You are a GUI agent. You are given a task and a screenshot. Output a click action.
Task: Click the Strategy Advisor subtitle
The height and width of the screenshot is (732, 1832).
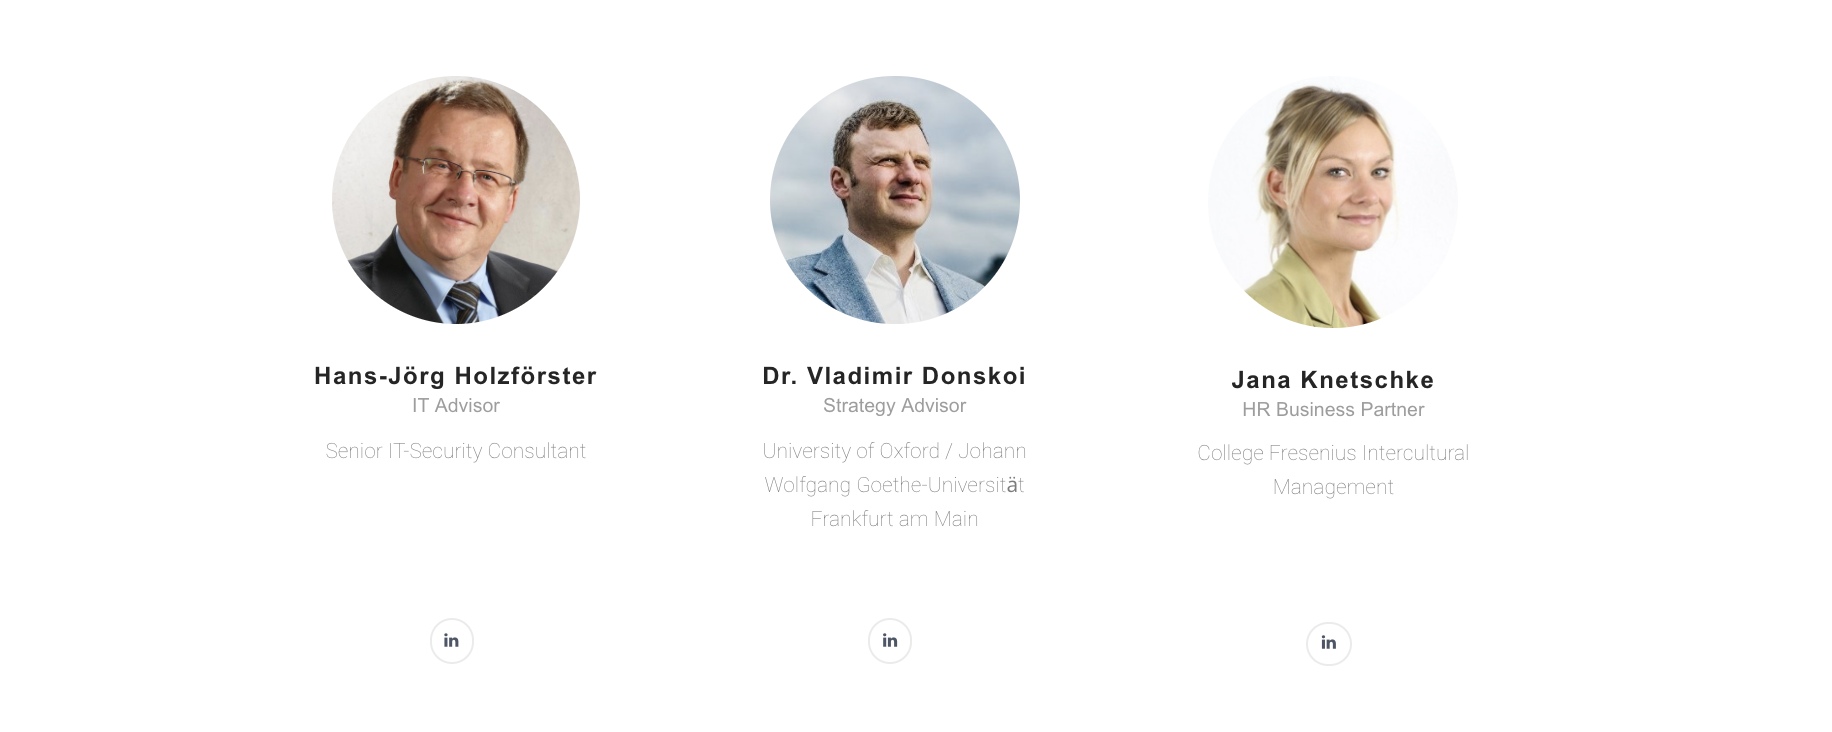coord(894,406)
